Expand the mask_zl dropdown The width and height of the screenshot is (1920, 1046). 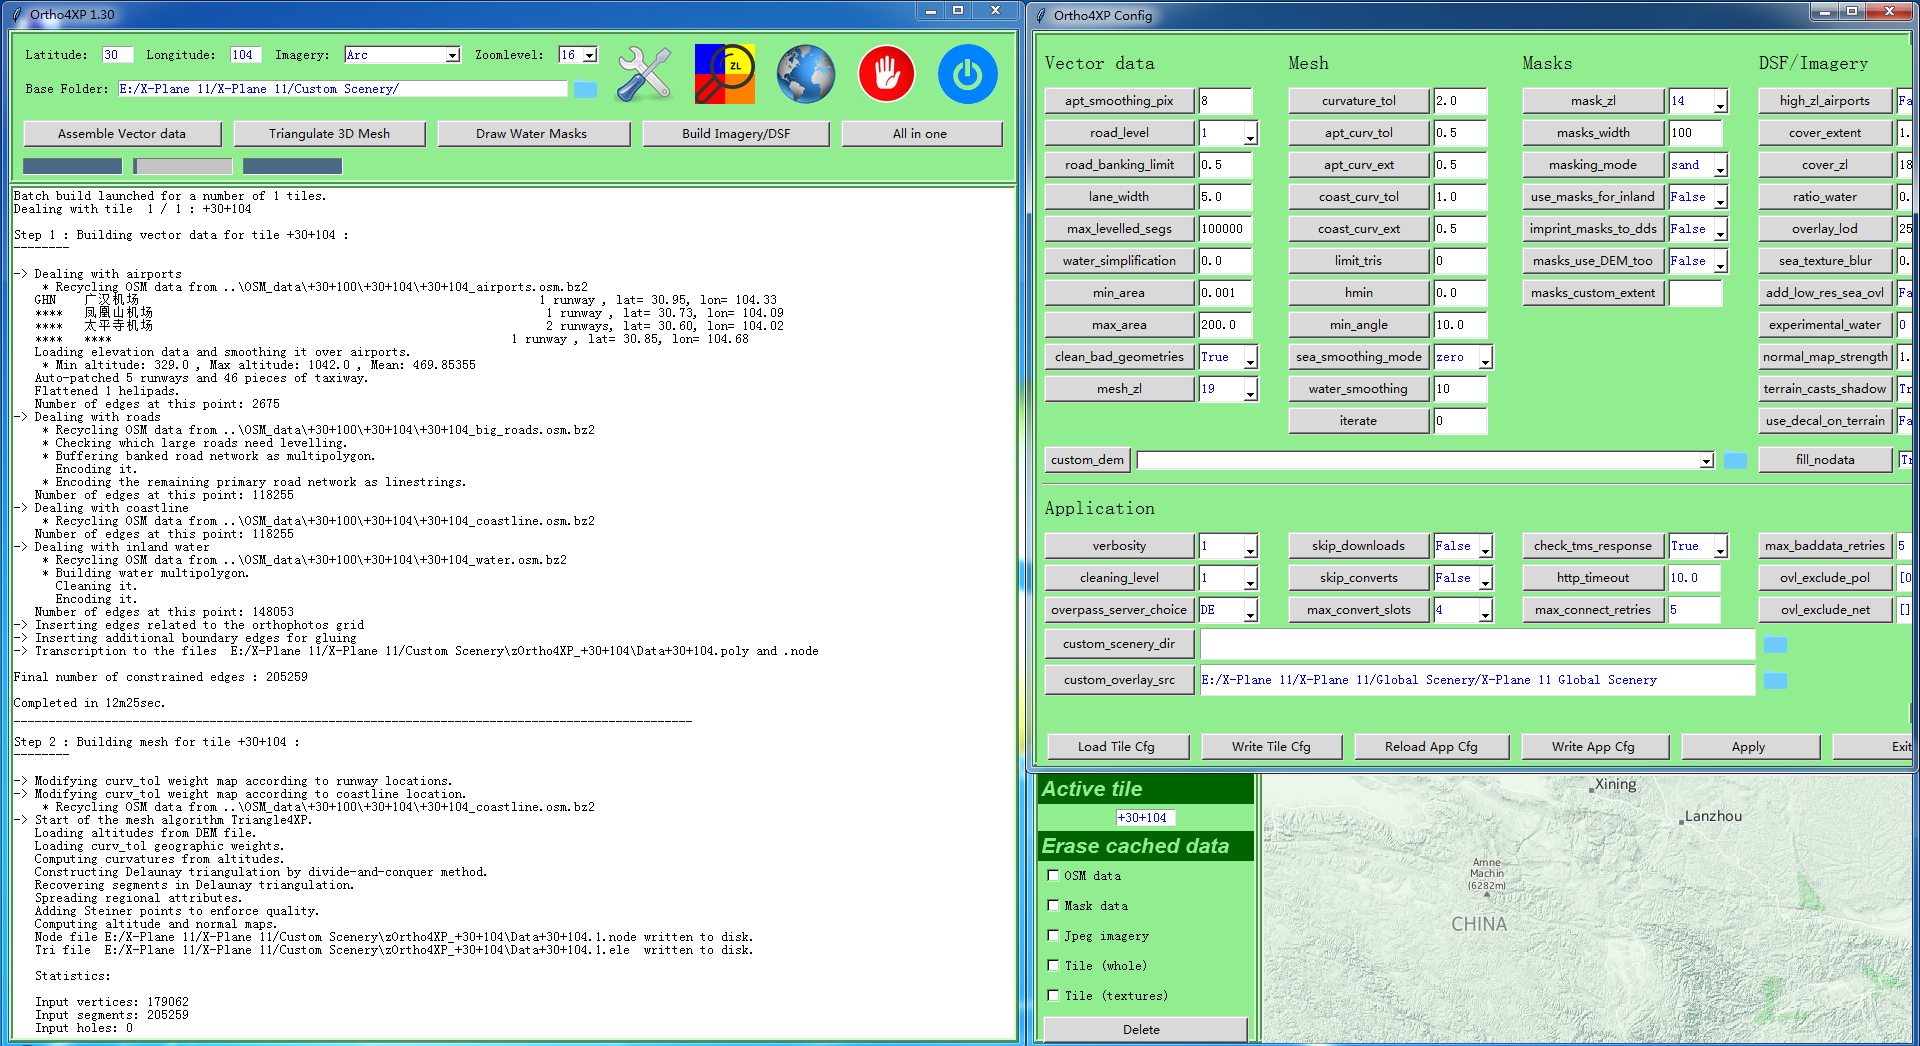click(x=1720, y=101)
